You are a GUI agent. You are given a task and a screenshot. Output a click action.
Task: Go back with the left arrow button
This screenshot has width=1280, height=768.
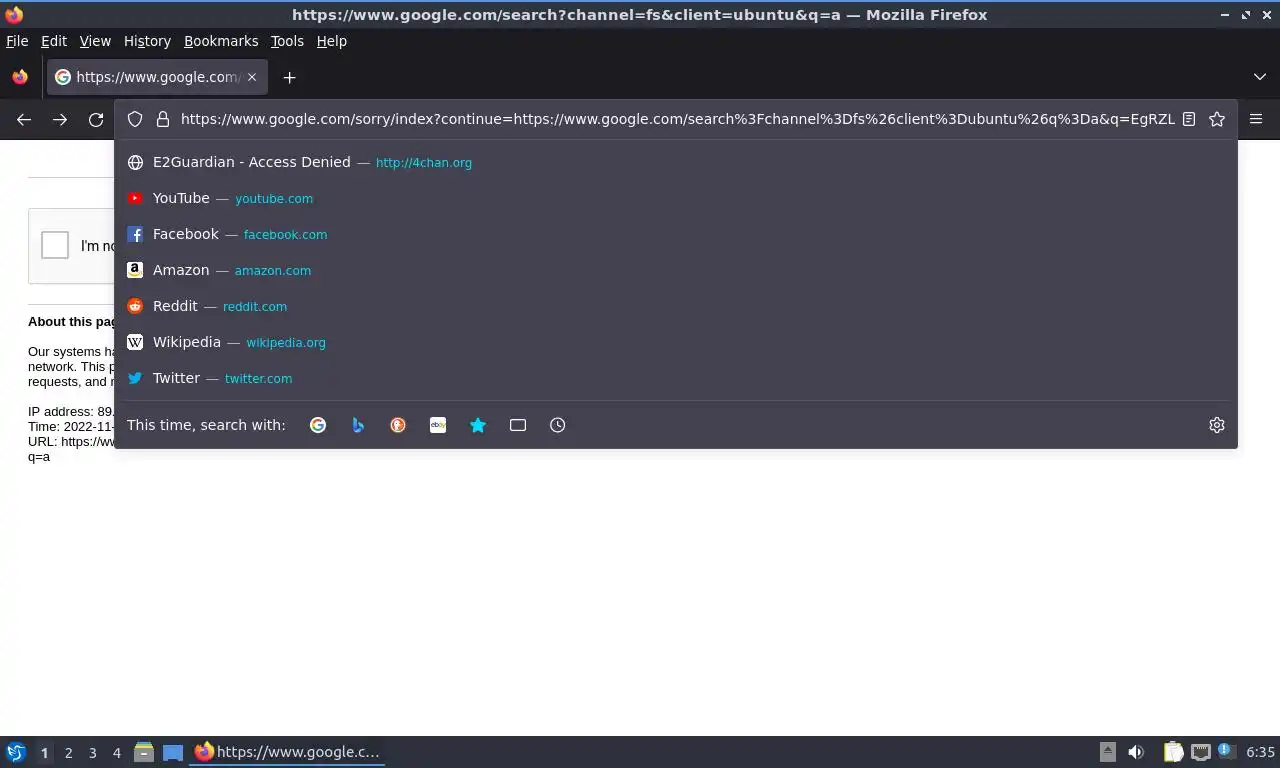(x=24, y=119)
